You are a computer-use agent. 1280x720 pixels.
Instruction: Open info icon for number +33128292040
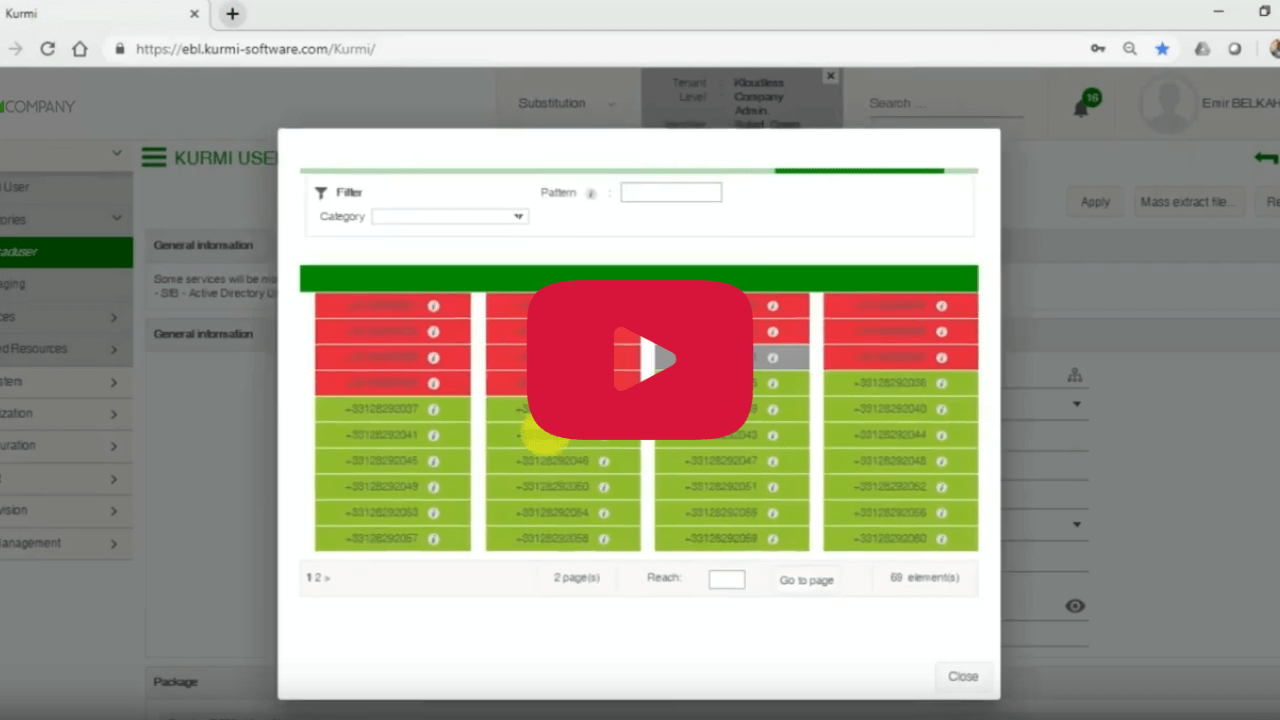(942, 410)
